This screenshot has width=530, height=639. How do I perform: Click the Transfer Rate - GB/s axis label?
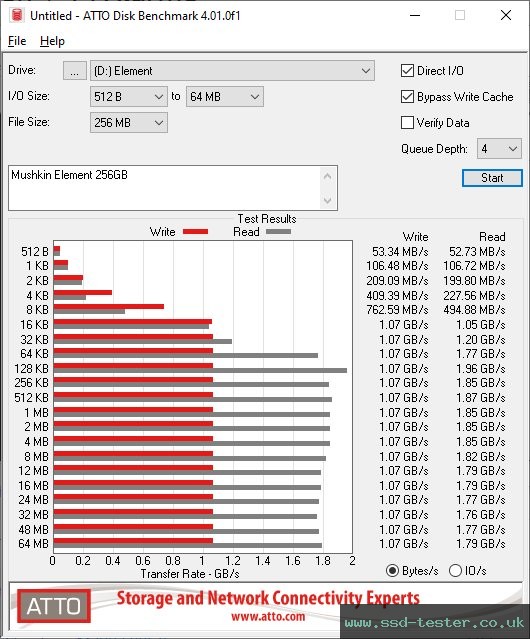190,574
